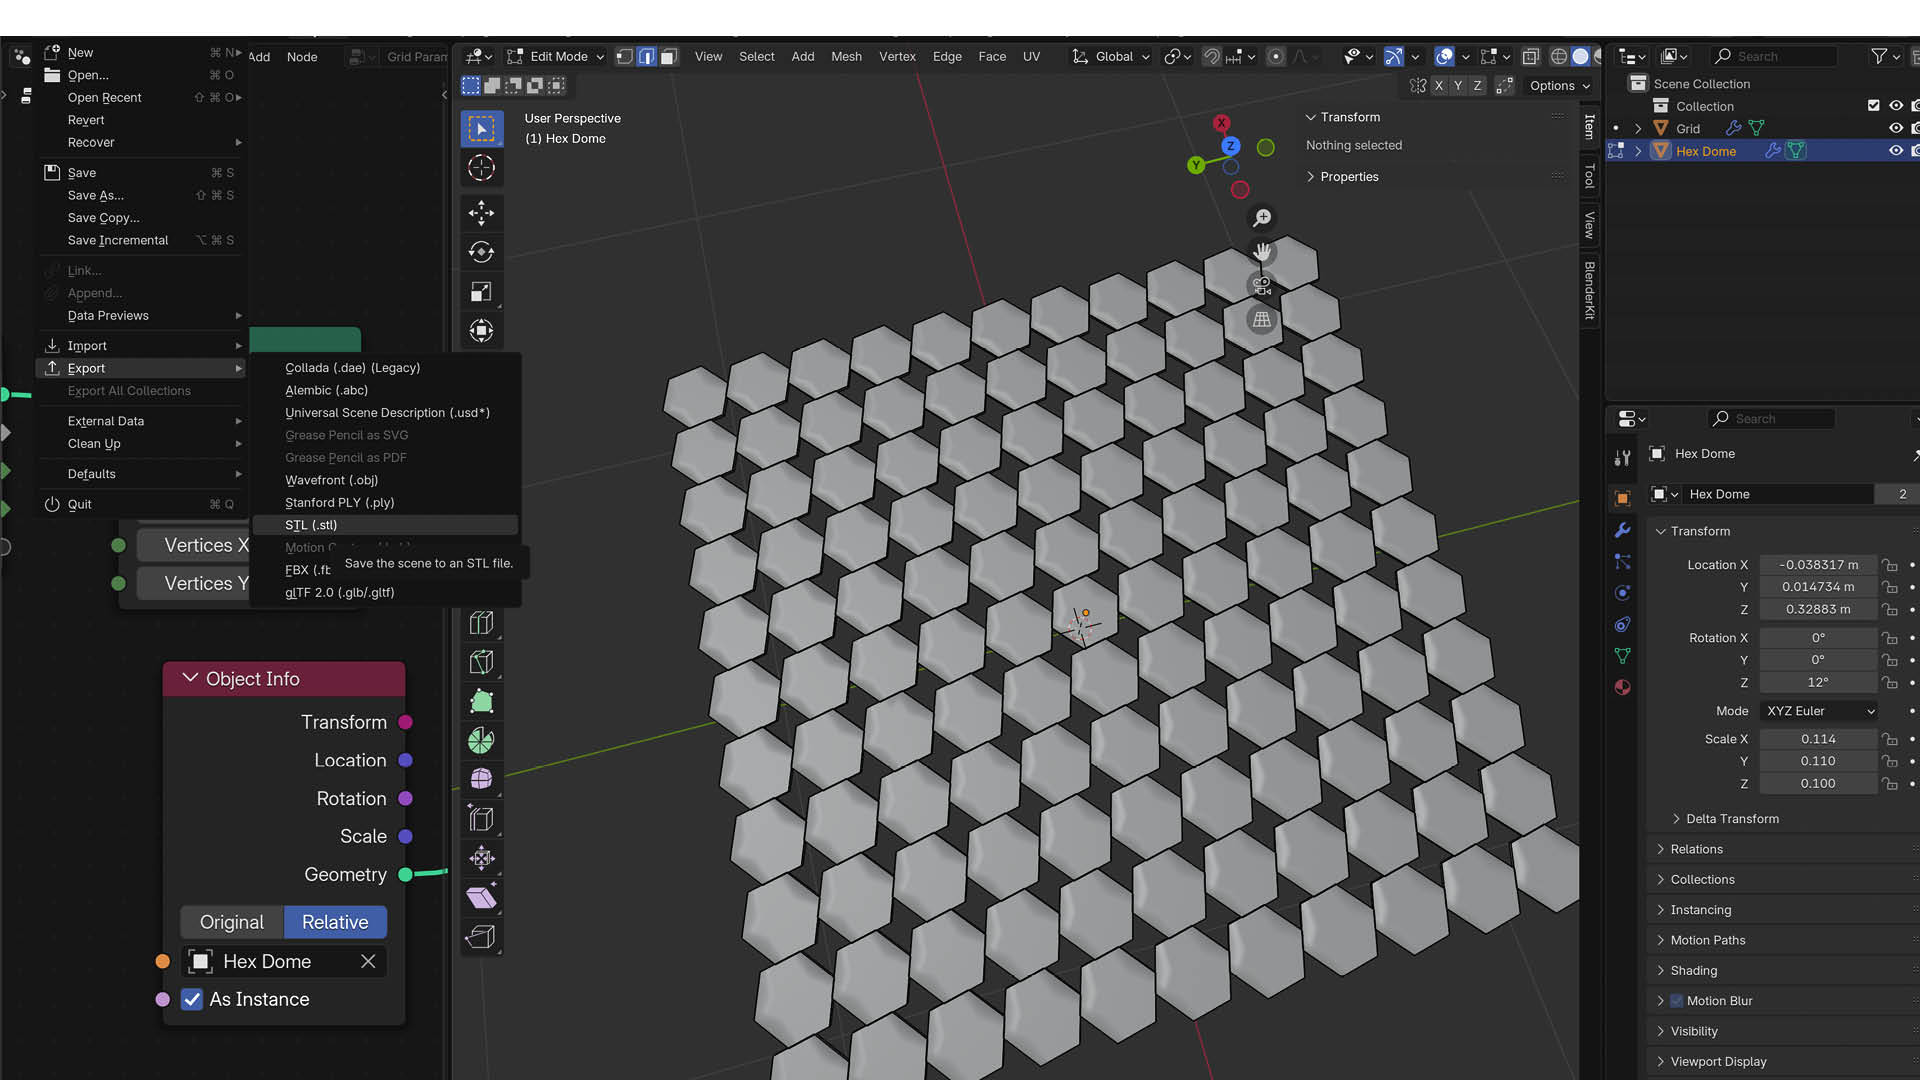
Task: Open the Edit Mode dropdown
Action: pyautogui.click(x=556, y=57)
